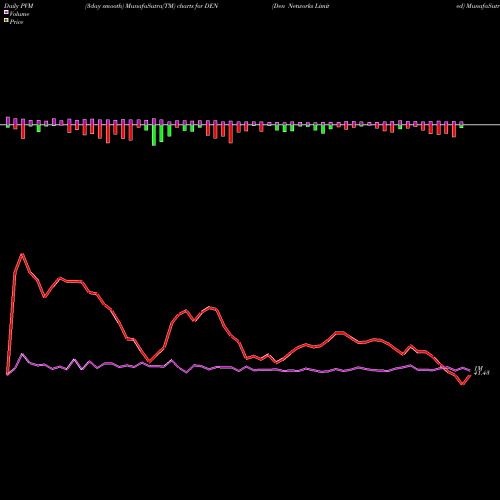500x500 pixels.
Task: Click the MunafaSutra(TM) charts for DEN title
Action: 172,6
